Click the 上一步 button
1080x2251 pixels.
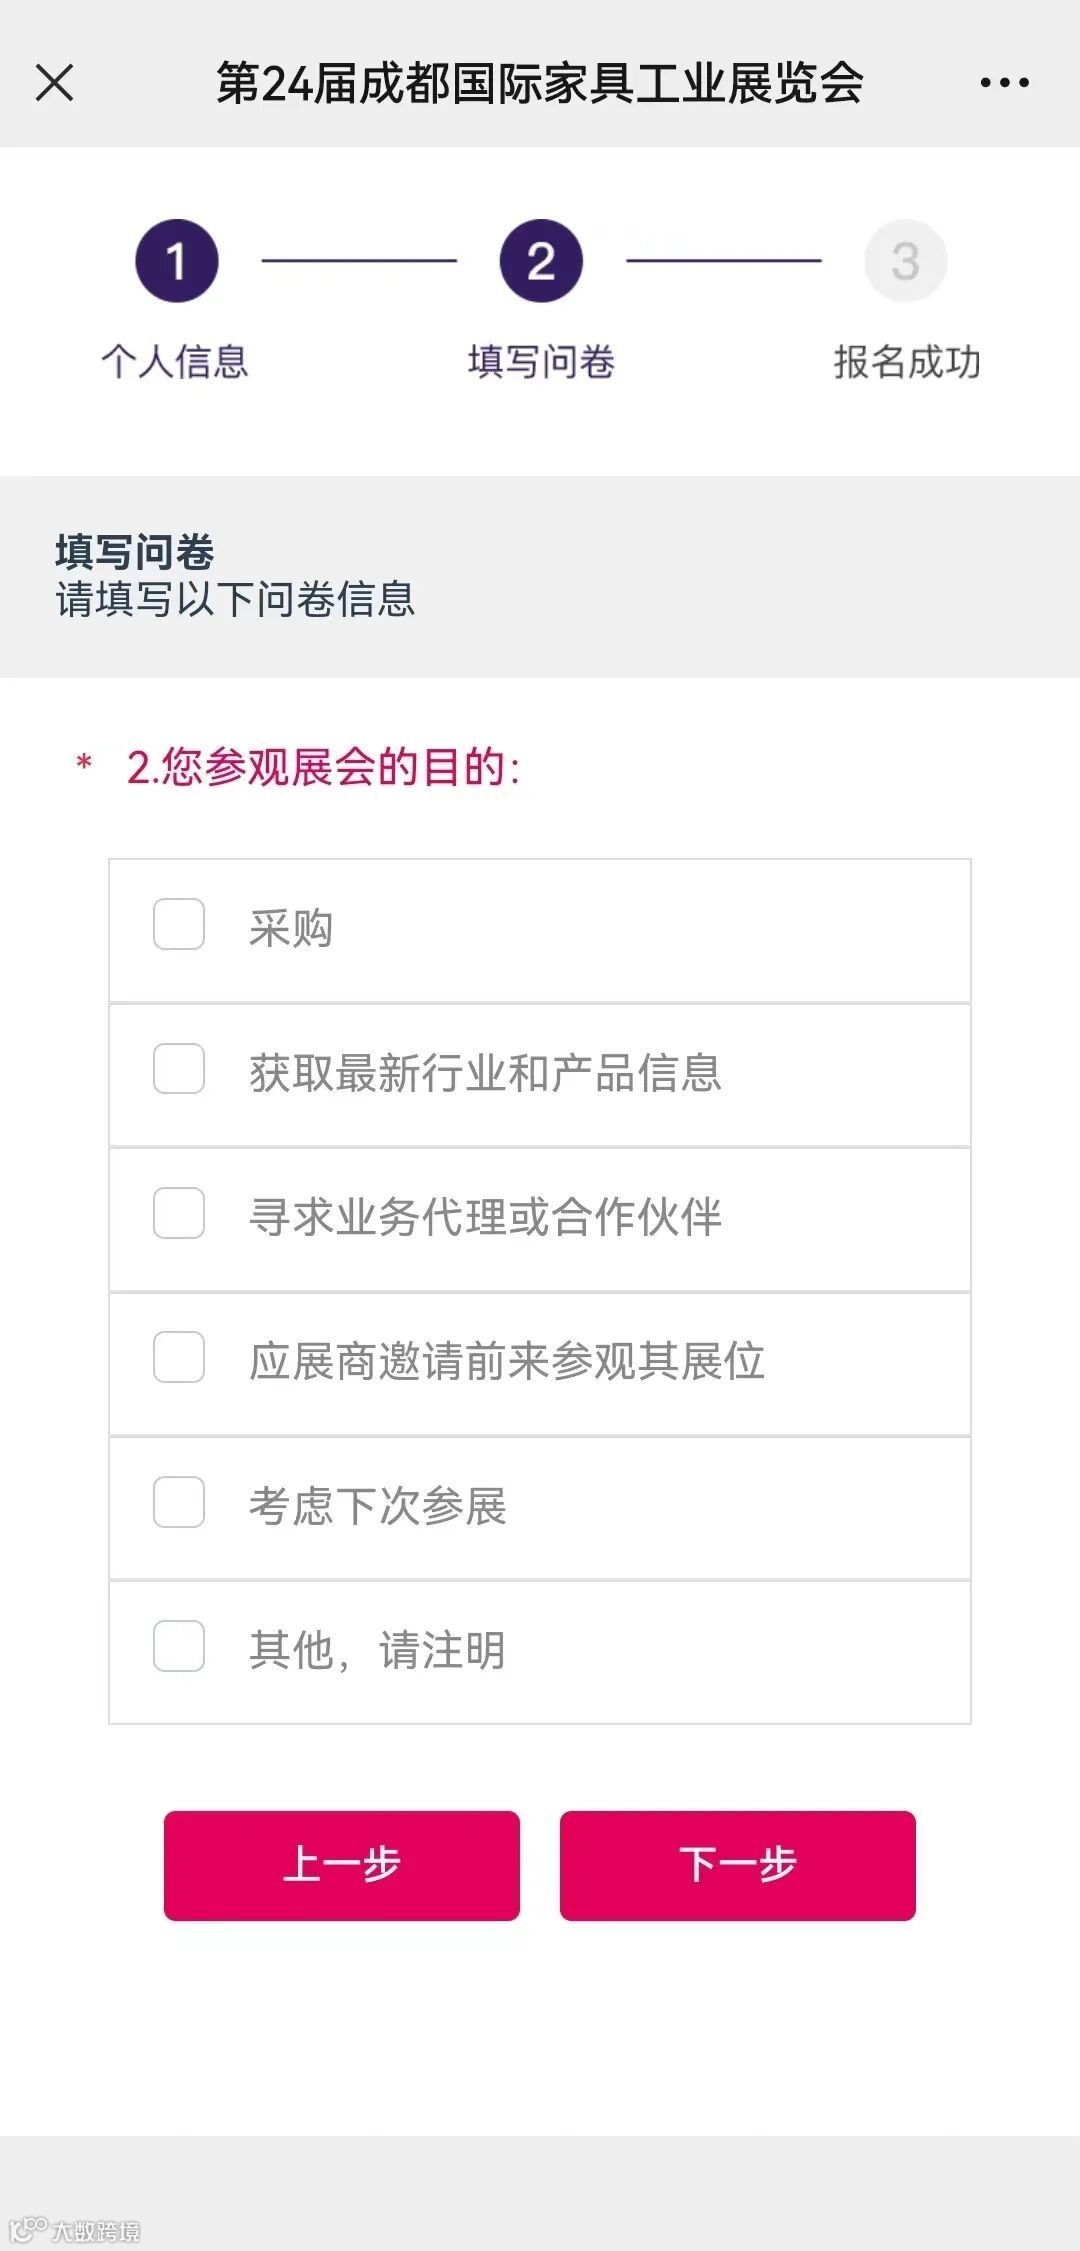click(342, 1865)
